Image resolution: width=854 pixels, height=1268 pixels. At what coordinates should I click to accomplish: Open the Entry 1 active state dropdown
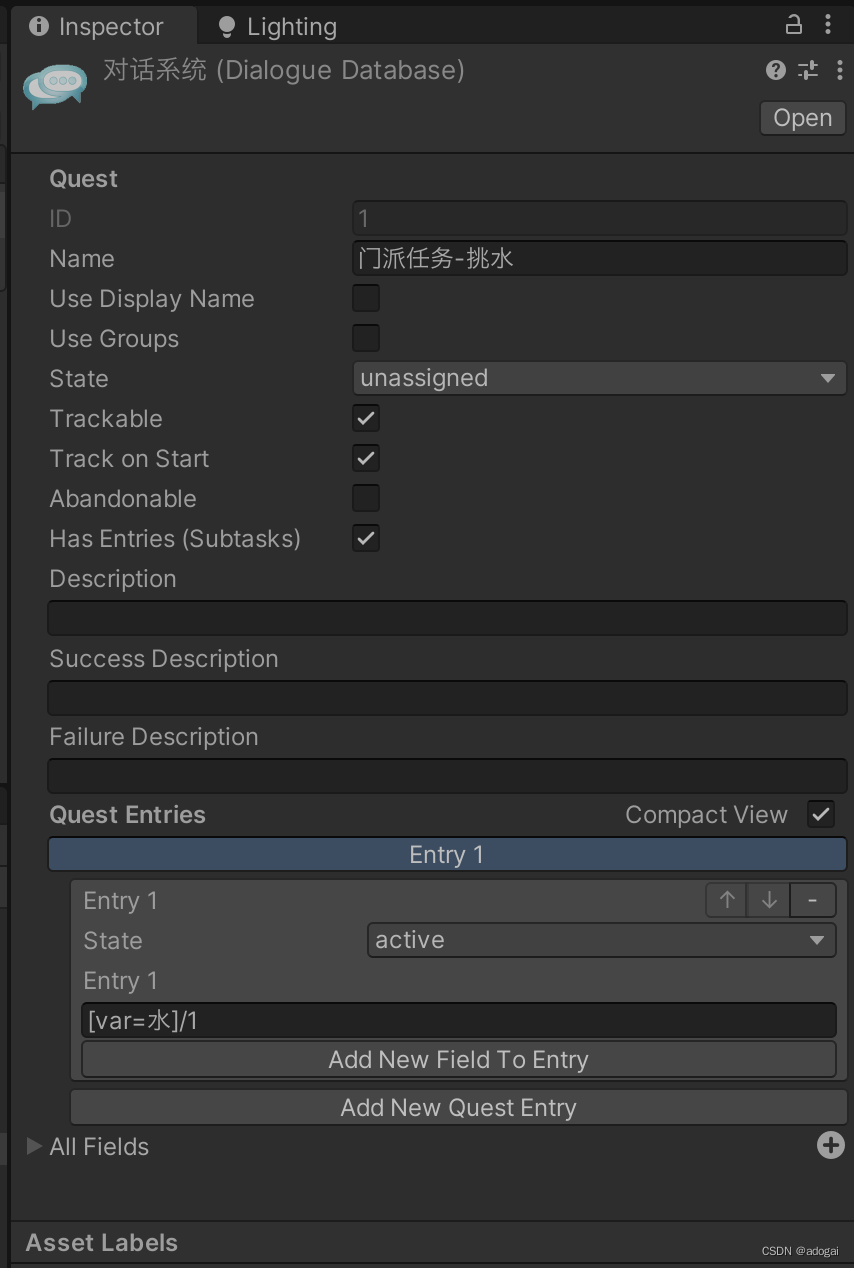click(x=601, y=940)
